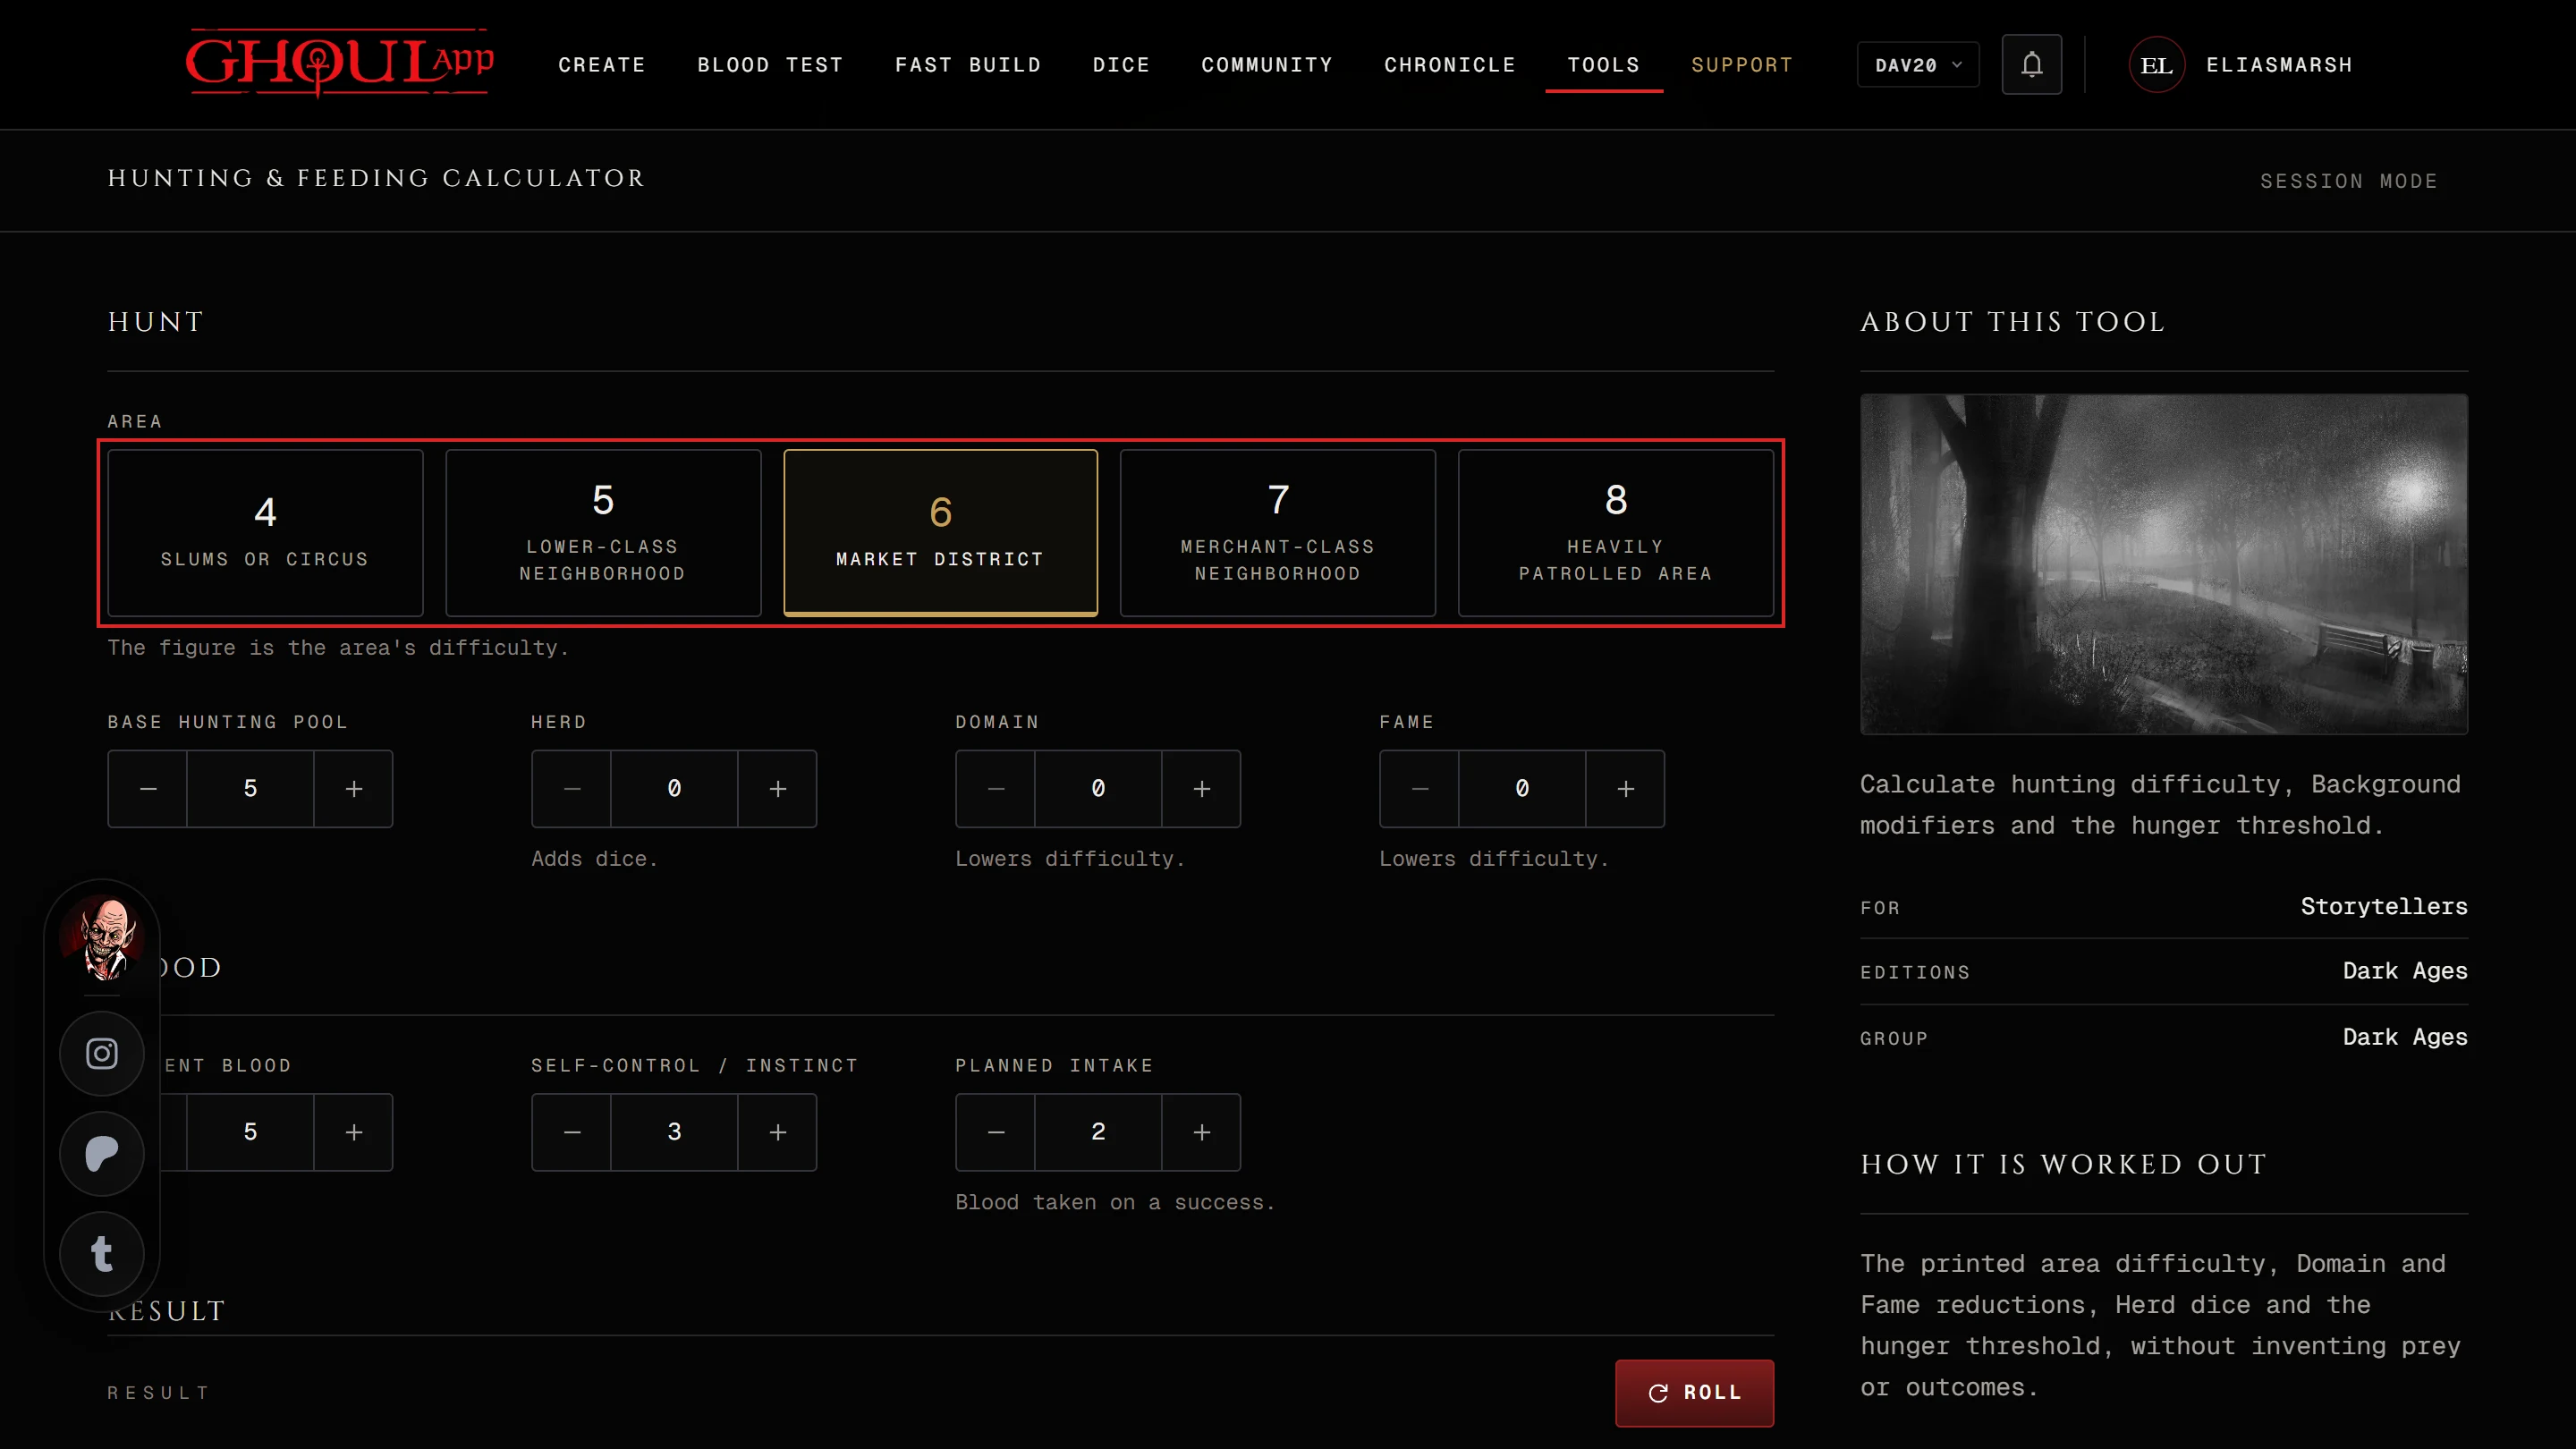Click the ghoul avatar in the floating sidebar

102,937
